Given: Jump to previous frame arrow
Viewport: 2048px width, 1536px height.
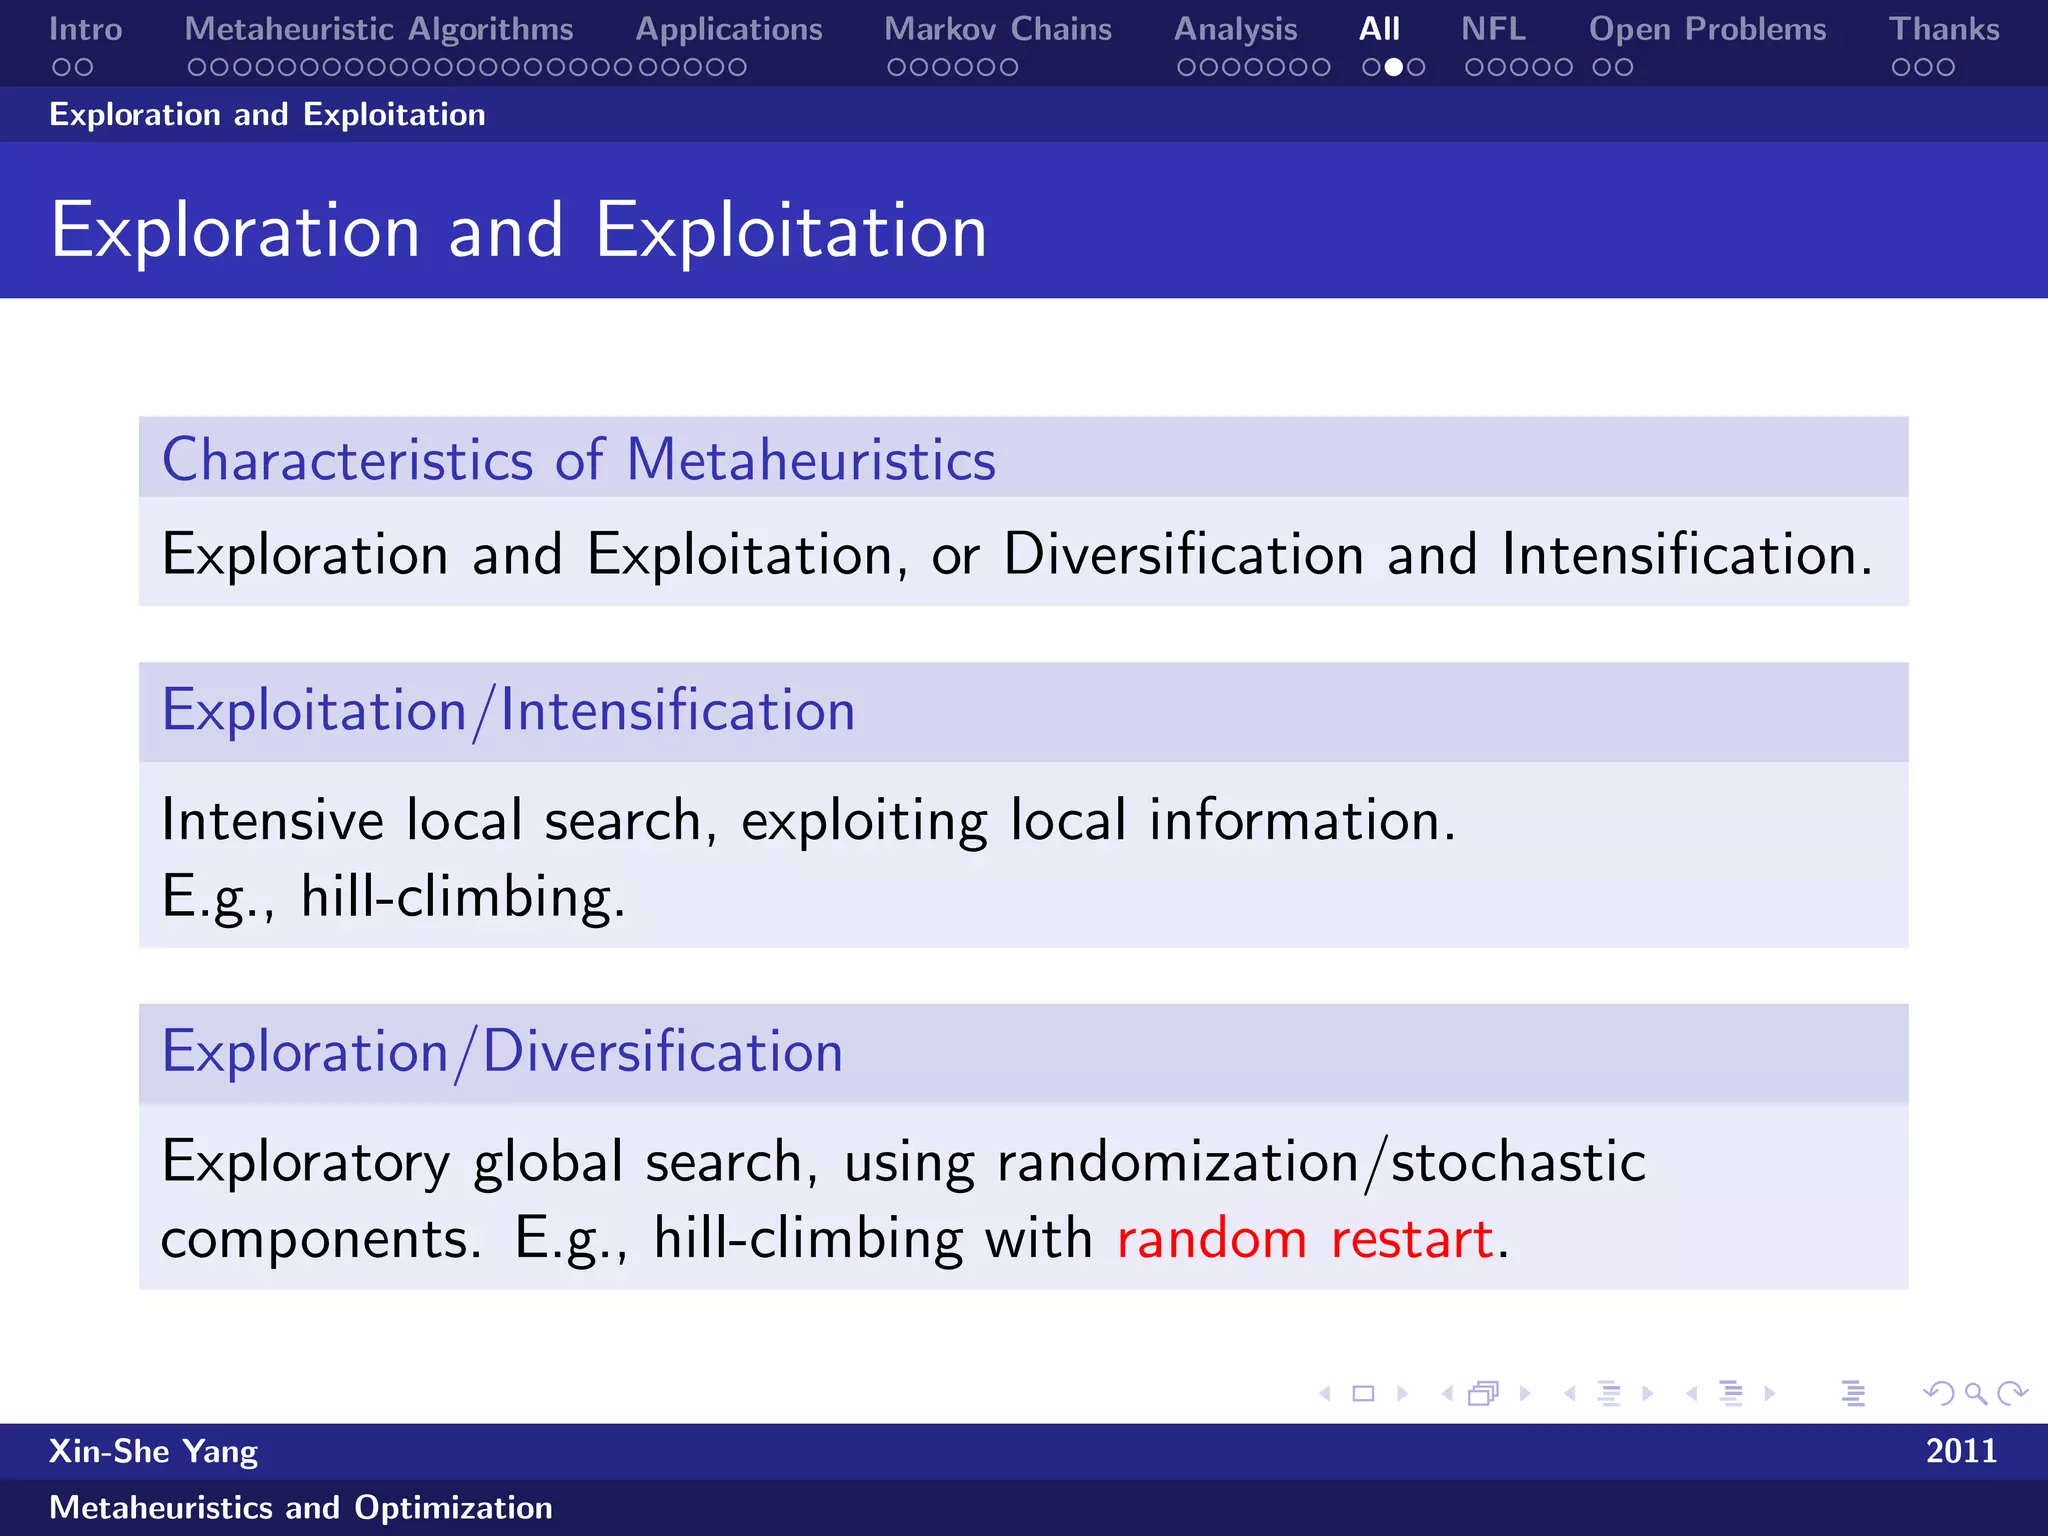Looking at the screenshot, I should [x=1447, y=1393].
